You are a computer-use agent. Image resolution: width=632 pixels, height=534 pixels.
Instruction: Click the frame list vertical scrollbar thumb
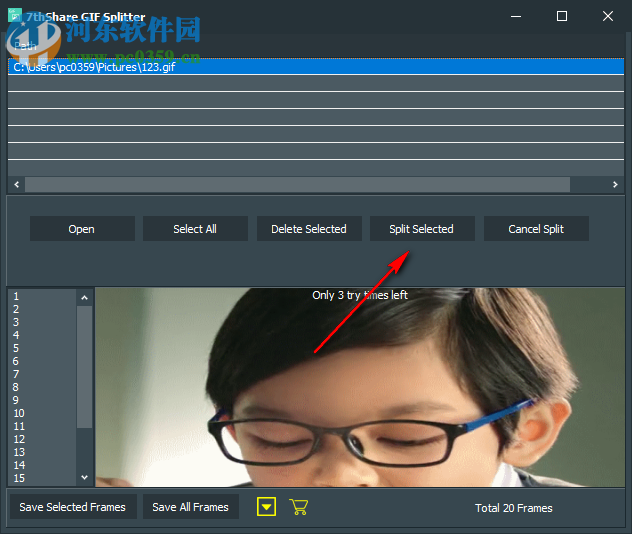84,367
